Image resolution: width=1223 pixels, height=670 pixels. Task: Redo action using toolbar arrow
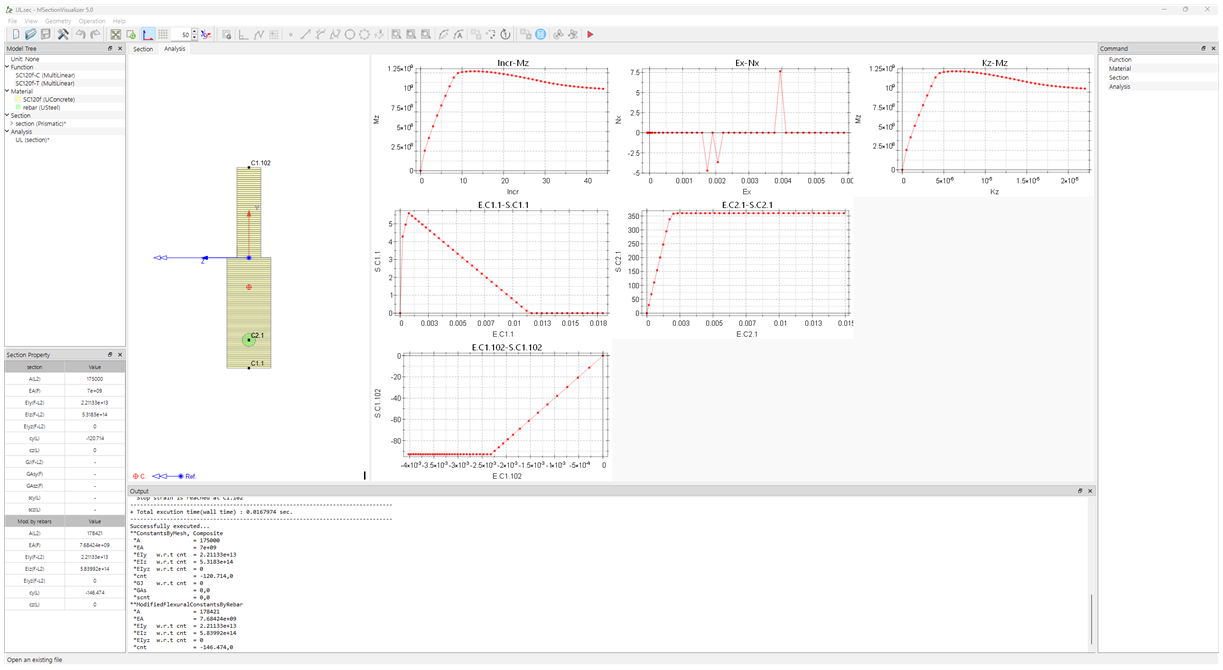pyautogui.click(x=94, y=34)
